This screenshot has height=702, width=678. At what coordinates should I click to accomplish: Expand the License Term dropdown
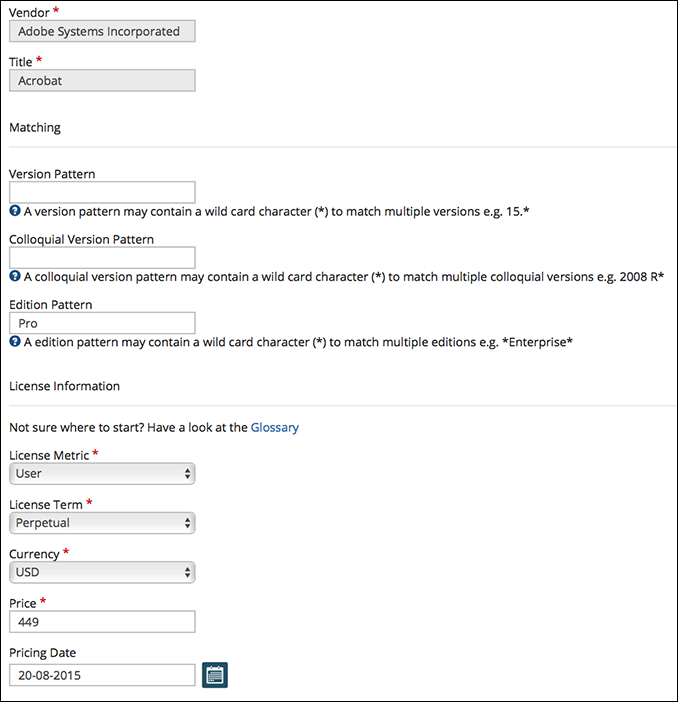pos(102,522)
